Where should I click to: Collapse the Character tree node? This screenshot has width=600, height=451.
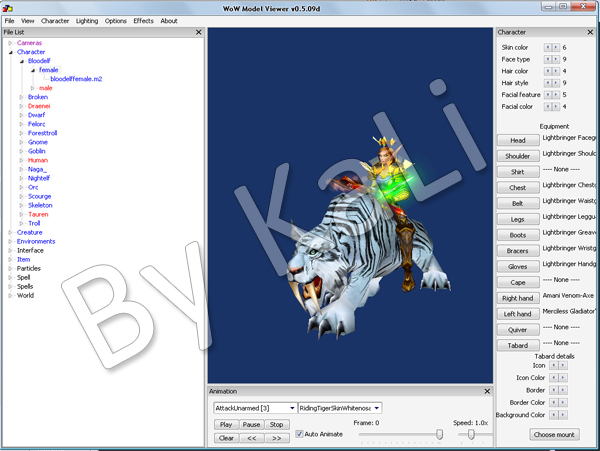click(x=10, y=52)
